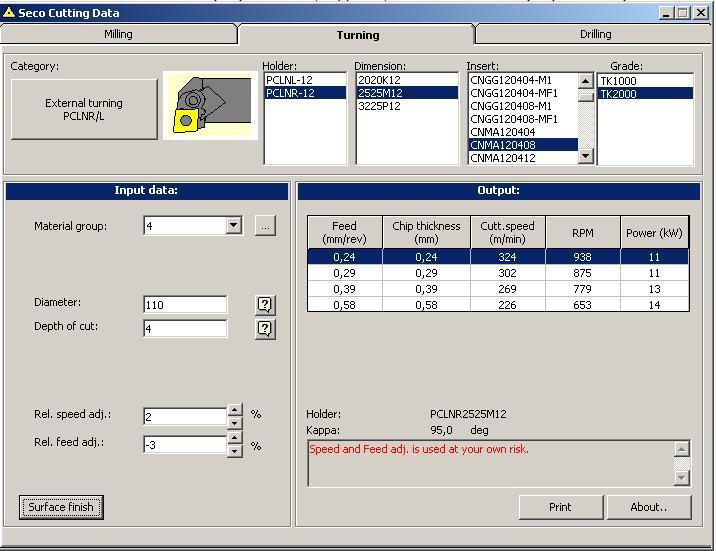Expand the Material group dropdown
Screen dimensions: 716x551
[x=233, y=225]
